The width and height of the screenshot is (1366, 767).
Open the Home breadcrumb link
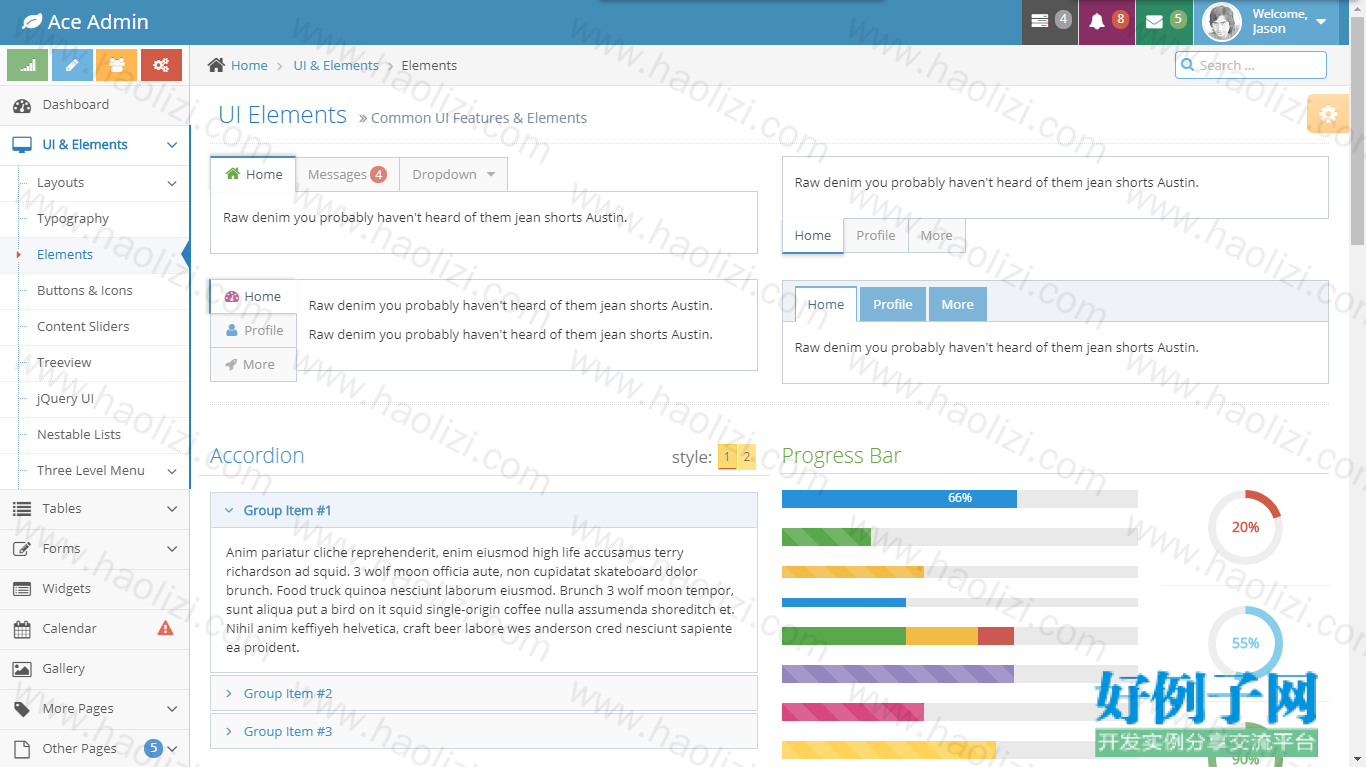point(249,65)
